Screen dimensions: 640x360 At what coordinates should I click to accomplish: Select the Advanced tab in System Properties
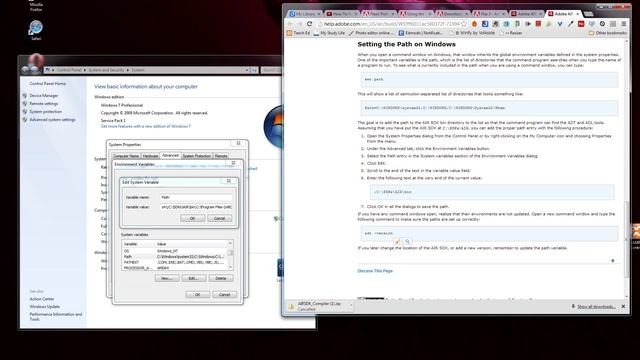point(170,156)
